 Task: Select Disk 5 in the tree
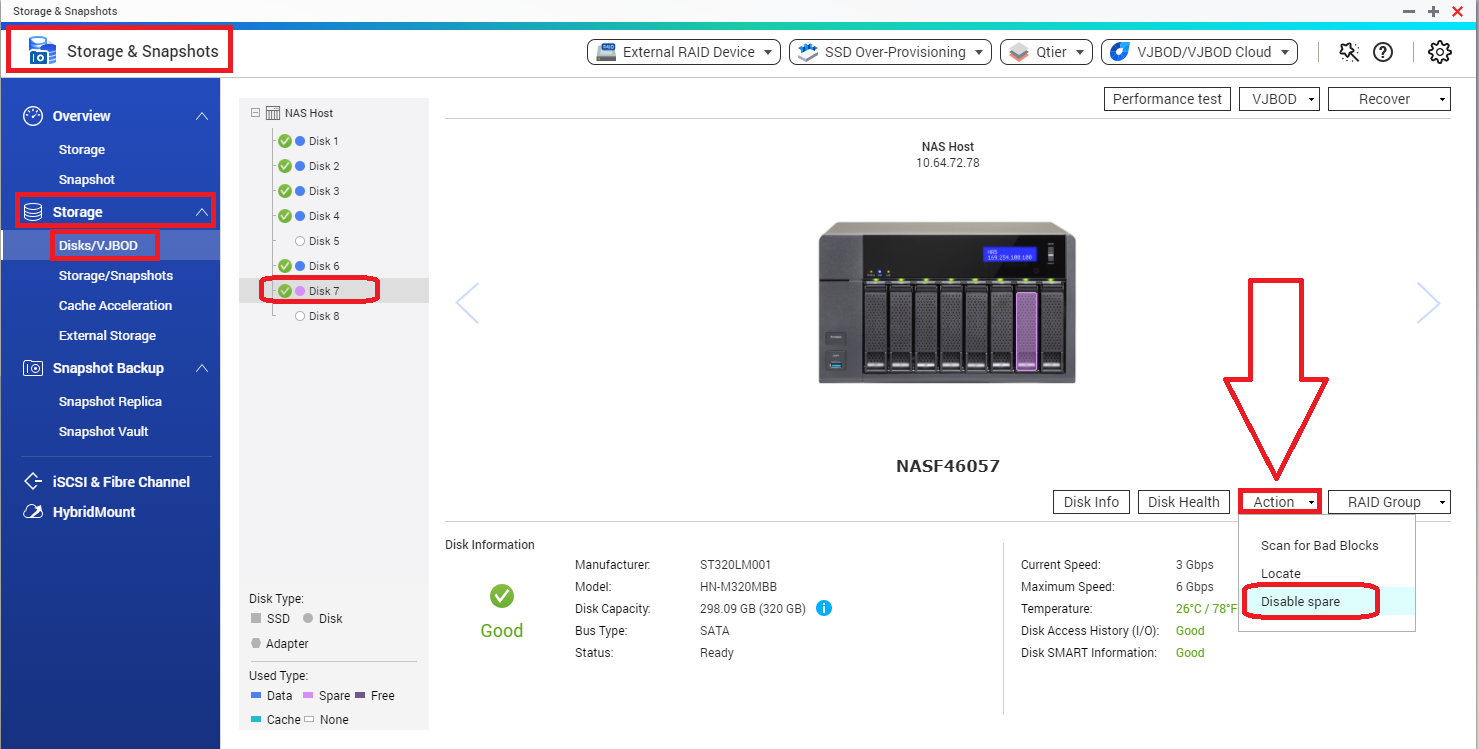coord(323,241)
